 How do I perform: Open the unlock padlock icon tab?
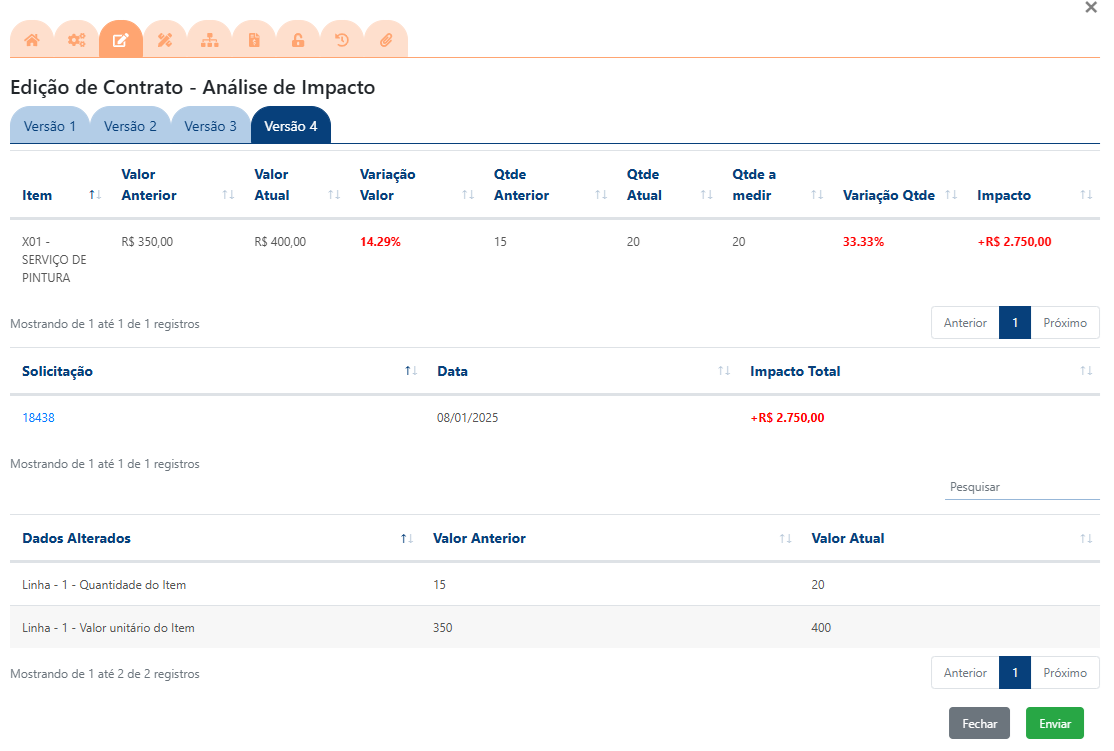pos(298,40)
